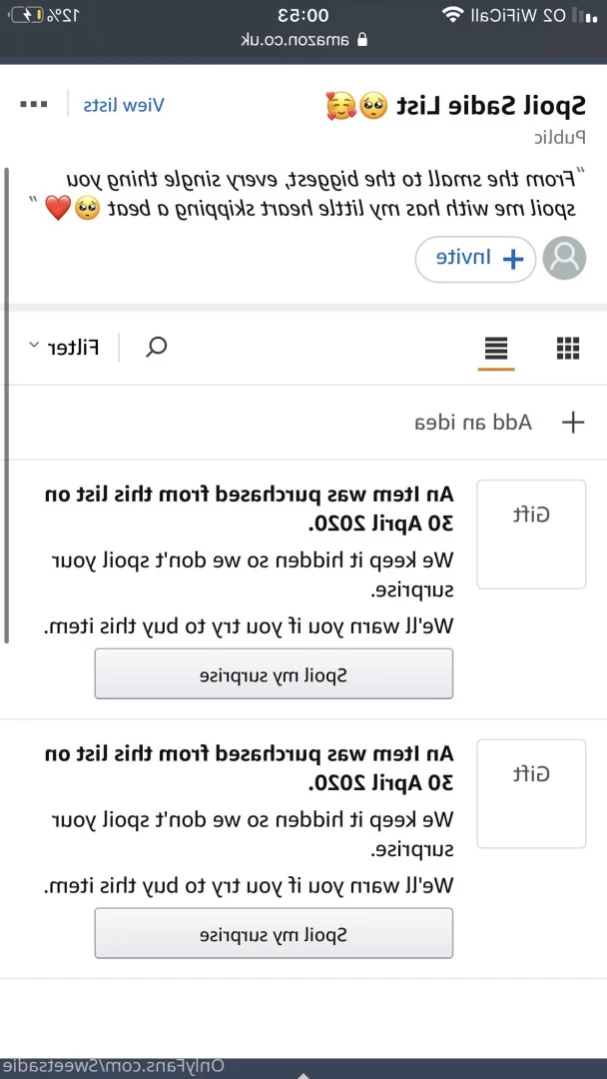Expand the Filter dropdown
The image size is (607, 1079).
(64, 348)
